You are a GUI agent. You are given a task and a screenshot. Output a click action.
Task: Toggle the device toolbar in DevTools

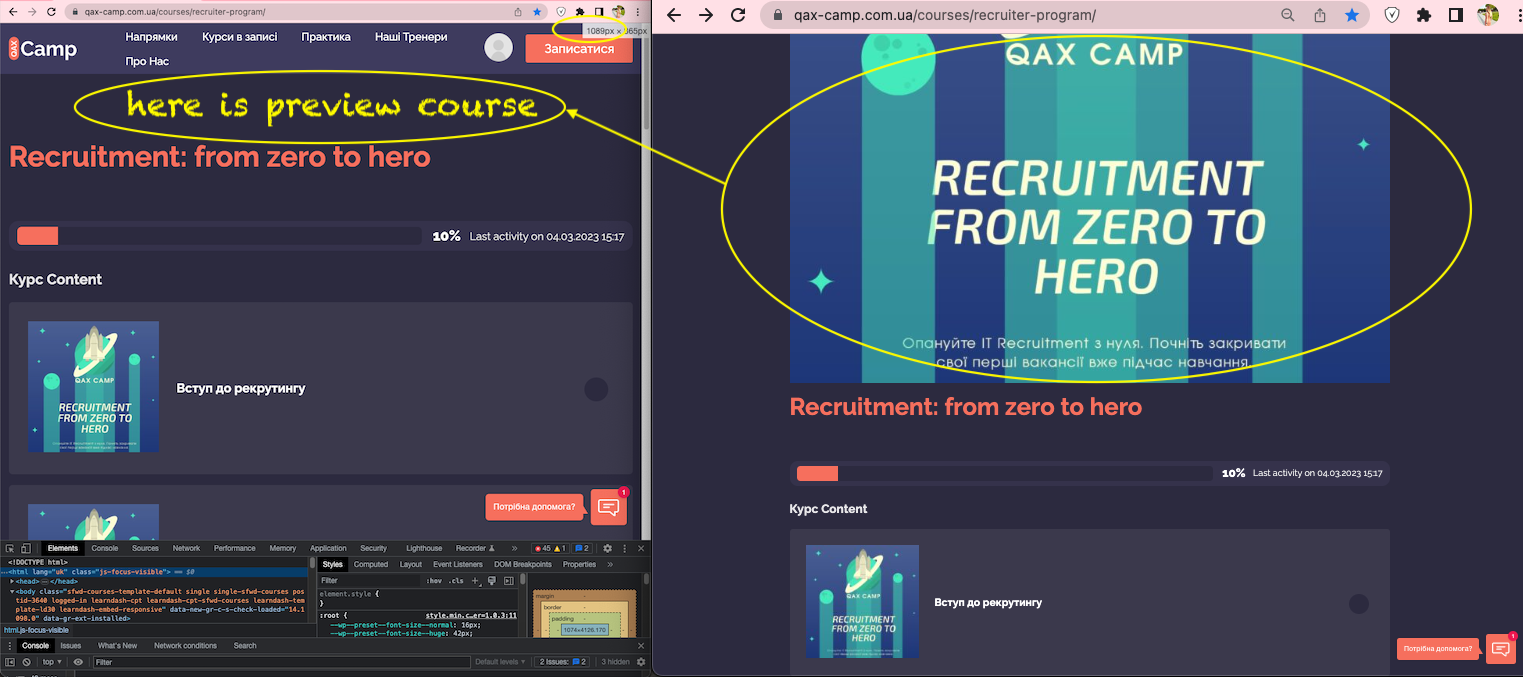[27, 548]
